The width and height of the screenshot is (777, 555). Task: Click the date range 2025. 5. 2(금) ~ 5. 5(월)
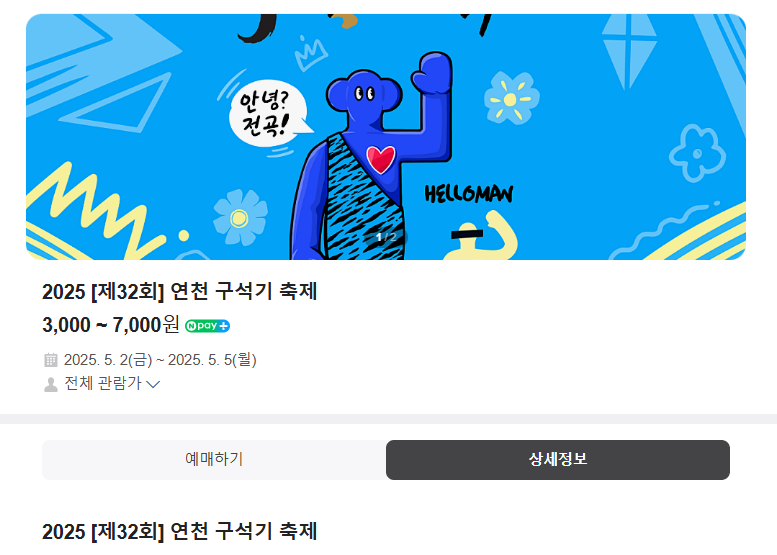pos(160,360)
